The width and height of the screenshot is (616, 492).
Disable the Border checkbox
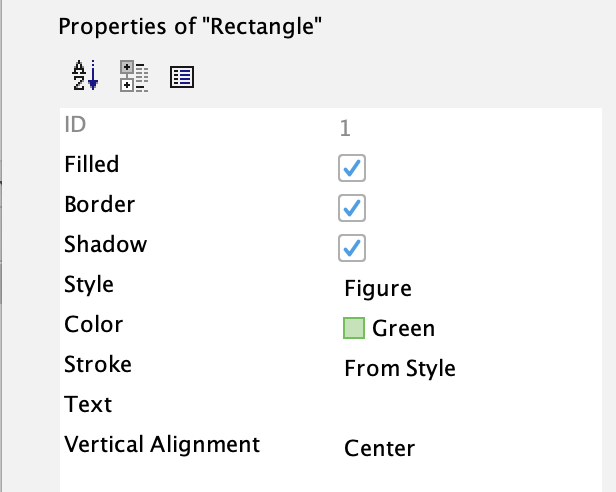click(x=352, y=208)
